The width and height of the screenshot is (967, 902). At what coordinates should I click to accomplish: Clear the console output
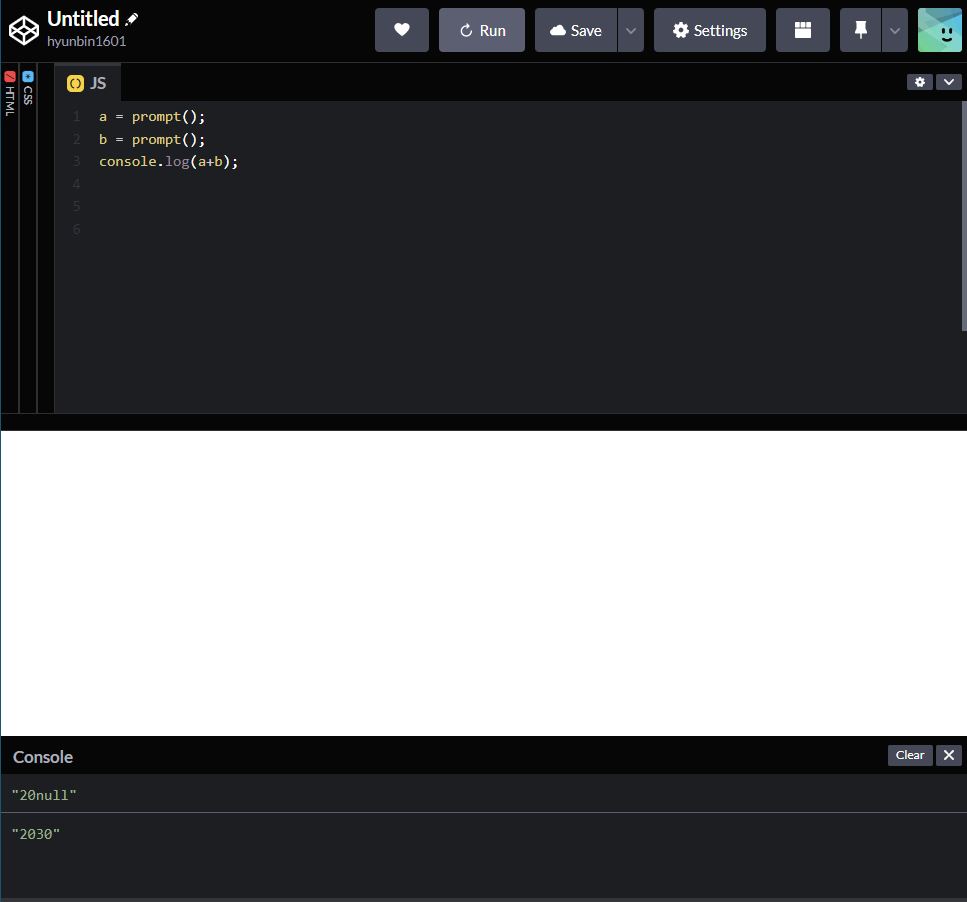[910, 755]
